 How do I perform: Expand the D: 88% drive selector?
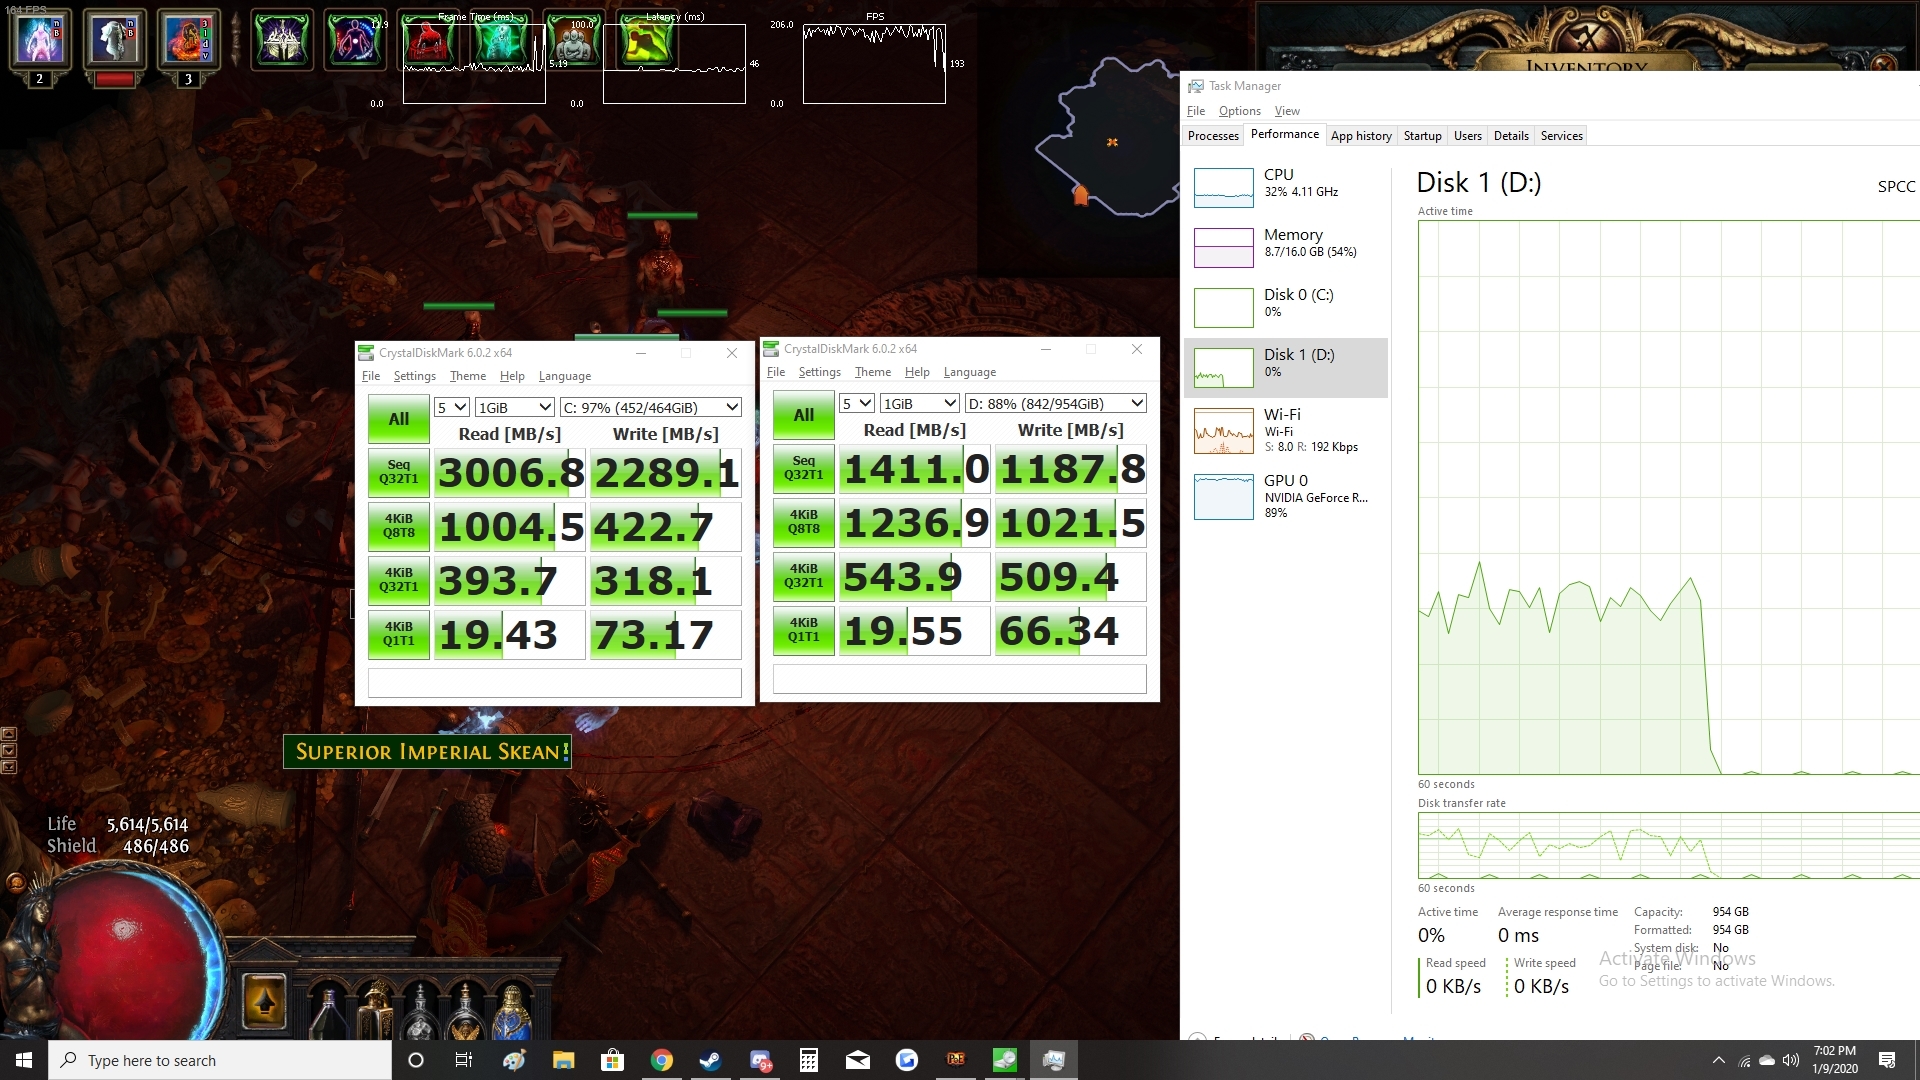point(1055,403)
